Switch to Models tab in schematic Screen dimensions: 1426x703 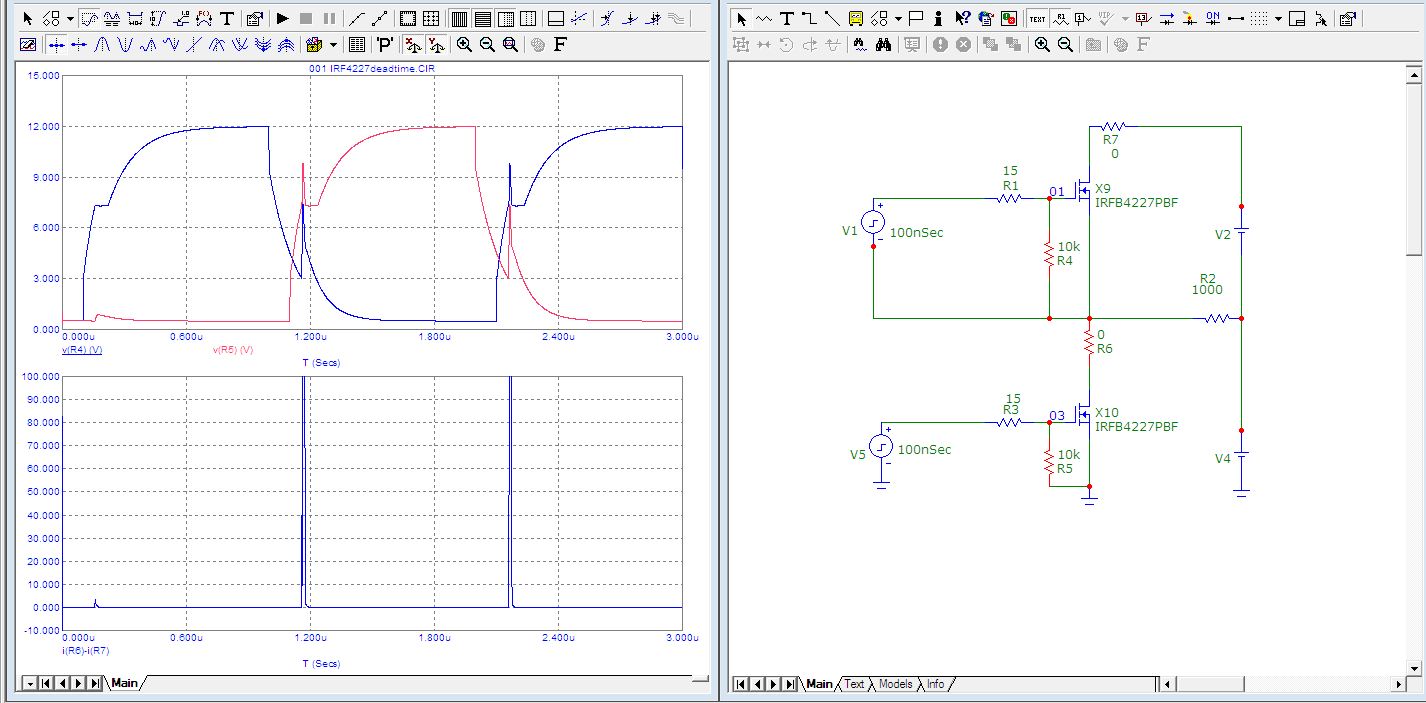pos(895,684)
